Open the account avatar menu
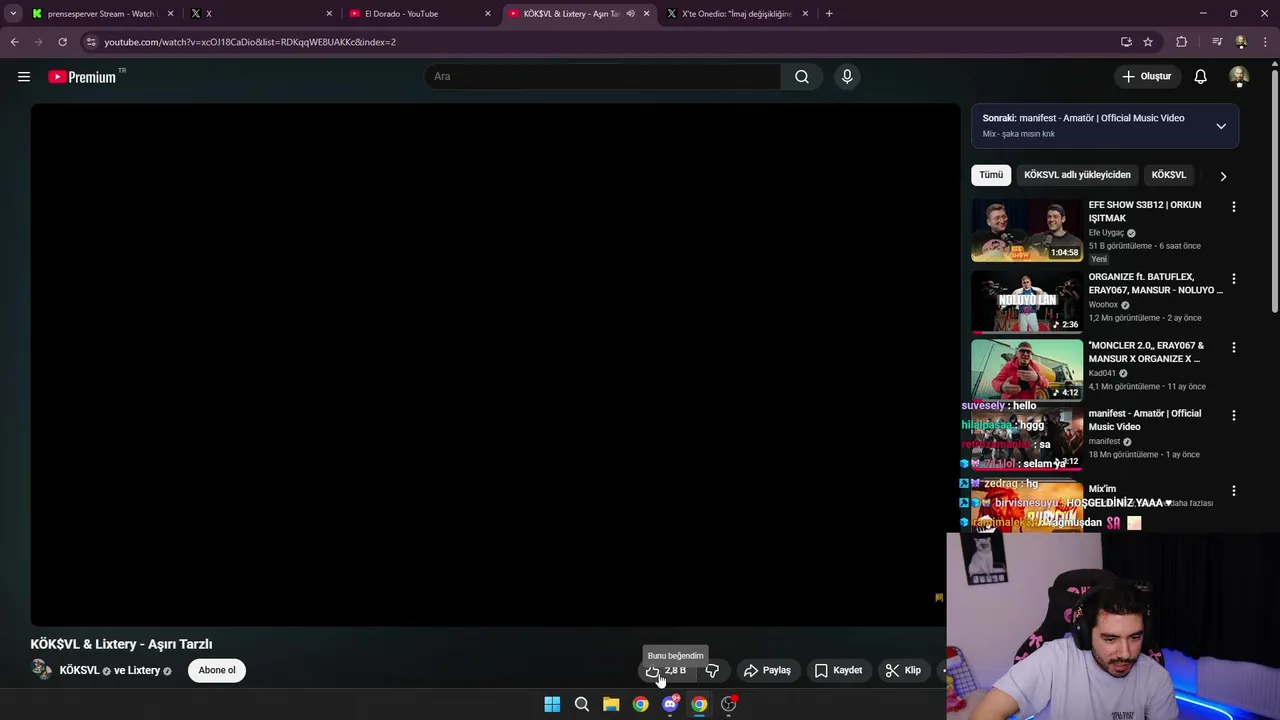Viewport: 1280px width, 720px height. tap(1239, 77)
